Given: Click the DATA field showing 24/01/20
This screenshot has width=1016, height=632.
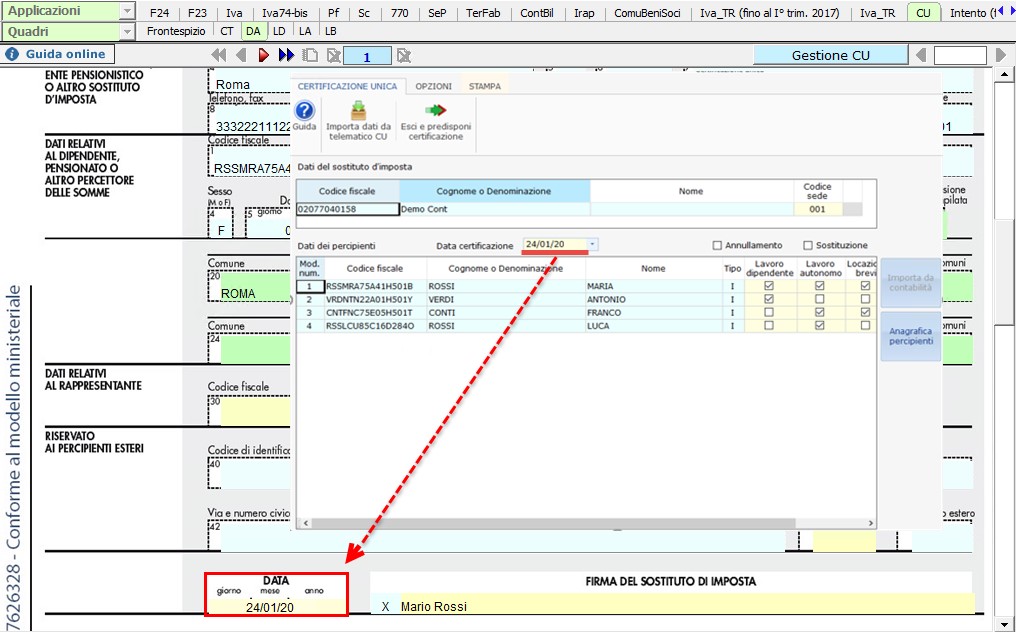Looking at the screenshot, I should click(277, 607).
